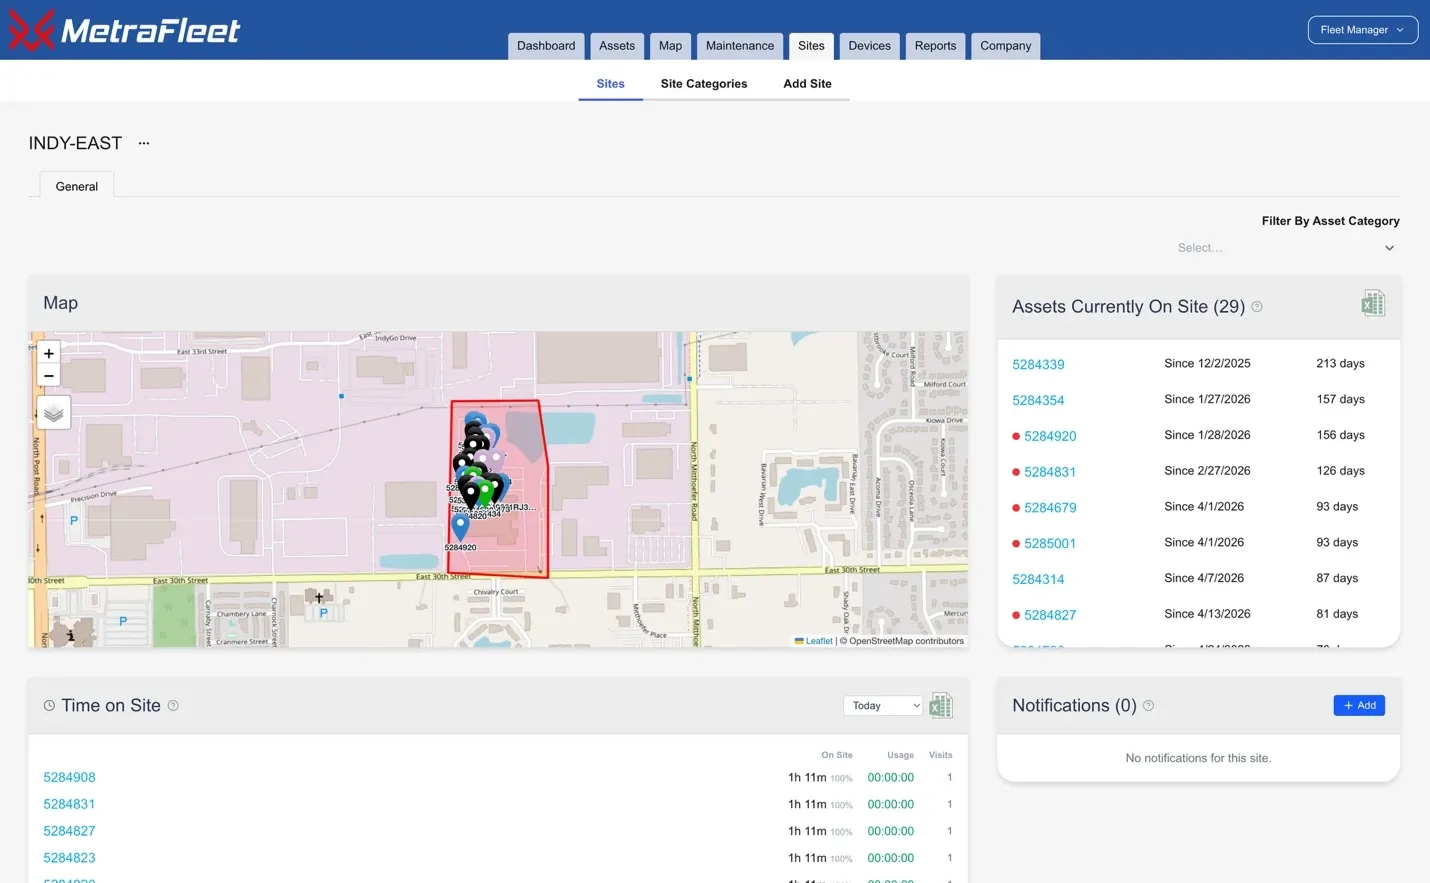Image resolution: width=1430 pixels, height=883 pixels.
Task: Open help icon next to Assets Currently On Site
Action: coord(1257,307)
